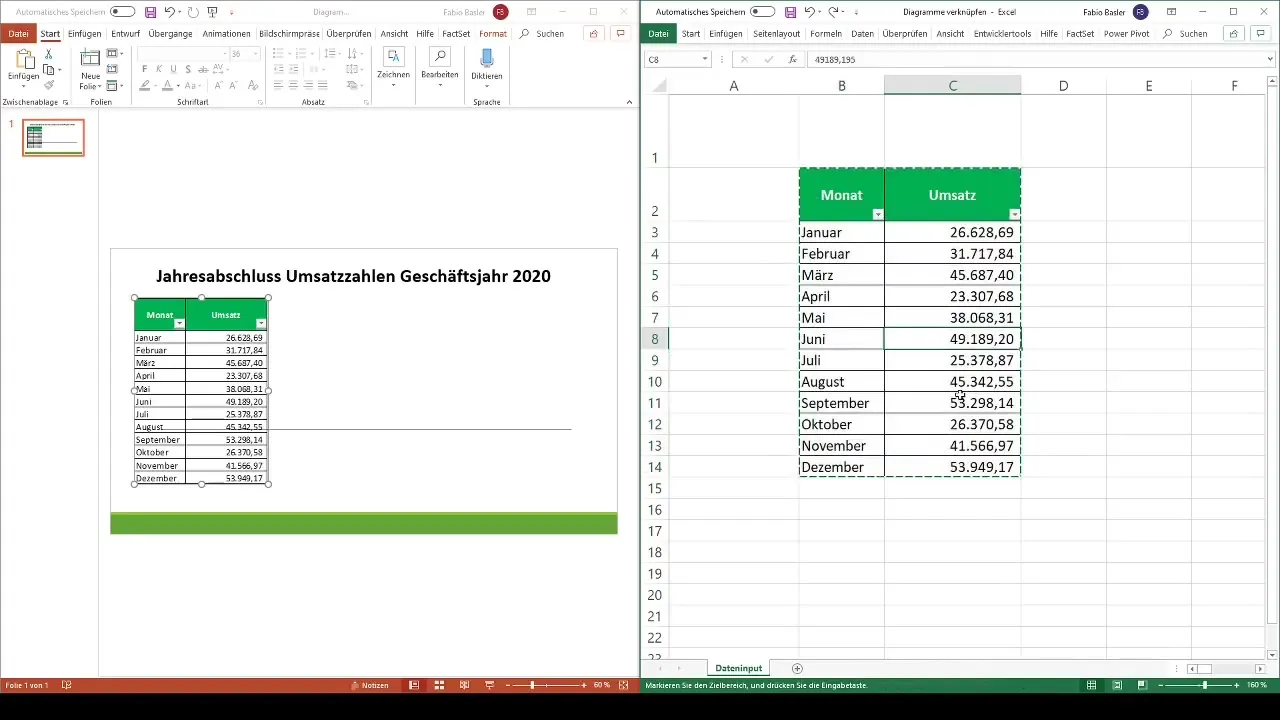Expand the Excel formula bar
Screen dimensions: 1280x720
pyautogui.click(x=1271, y=60)
